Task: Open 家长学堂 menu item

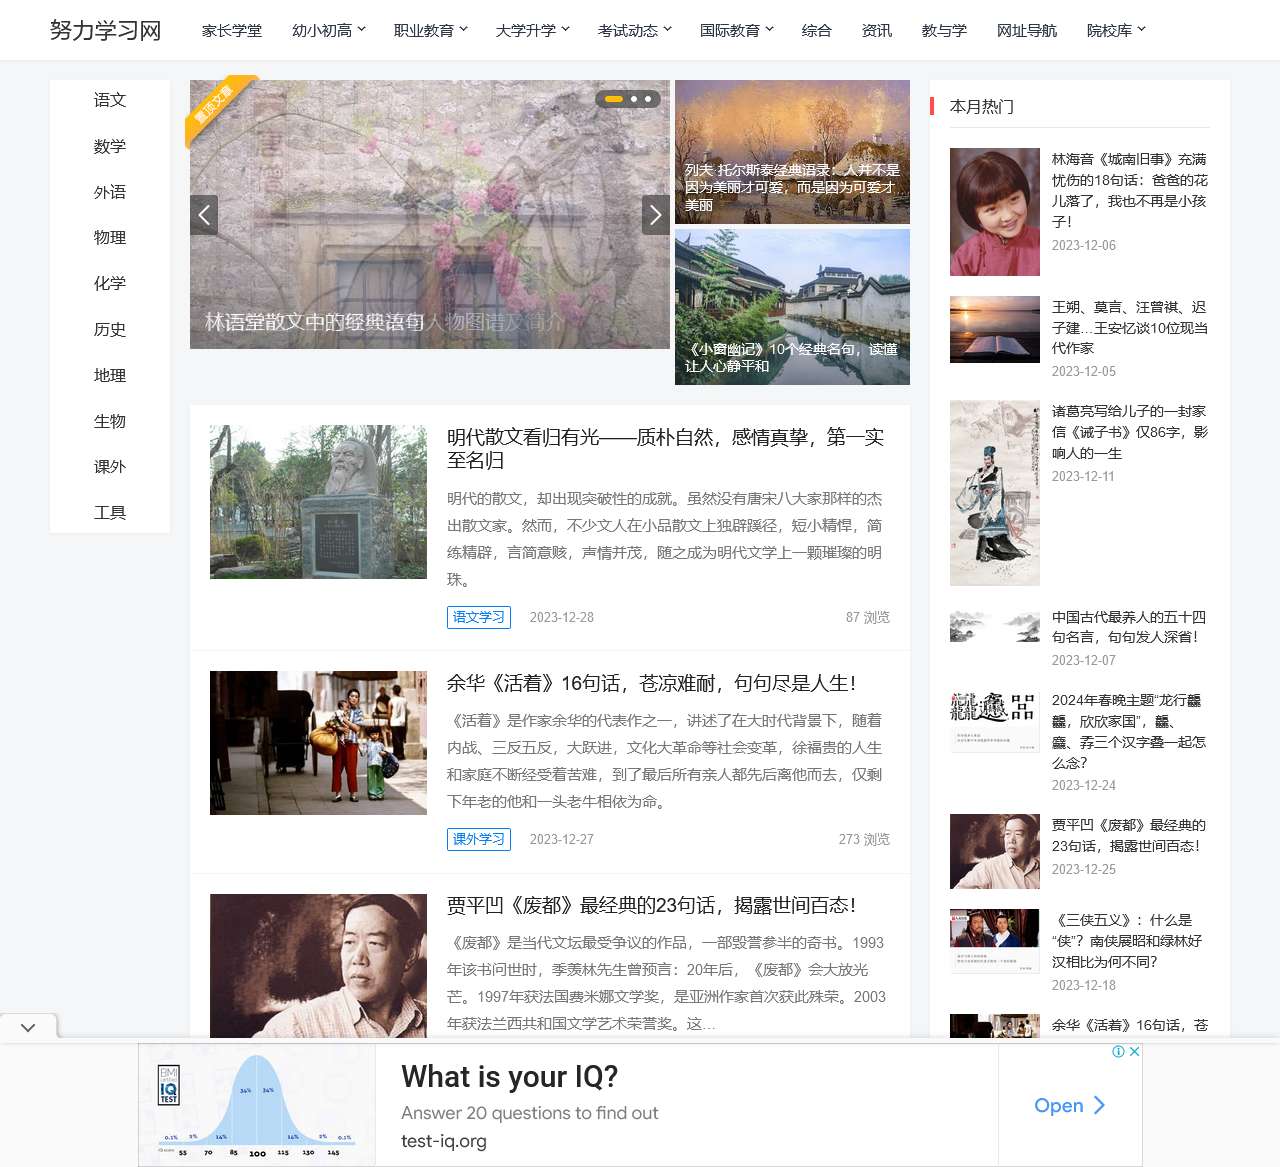Action: [x=232, y=31]
